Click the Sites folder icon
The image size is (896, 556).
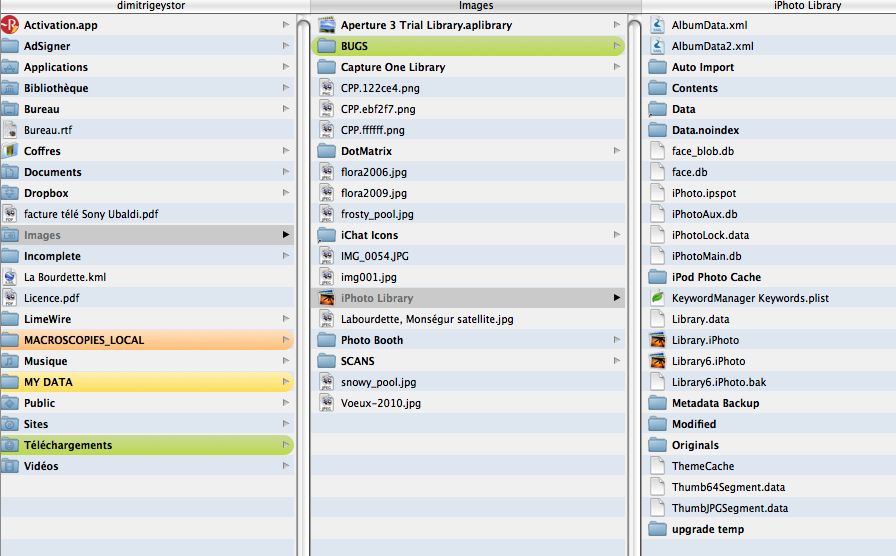10,424
